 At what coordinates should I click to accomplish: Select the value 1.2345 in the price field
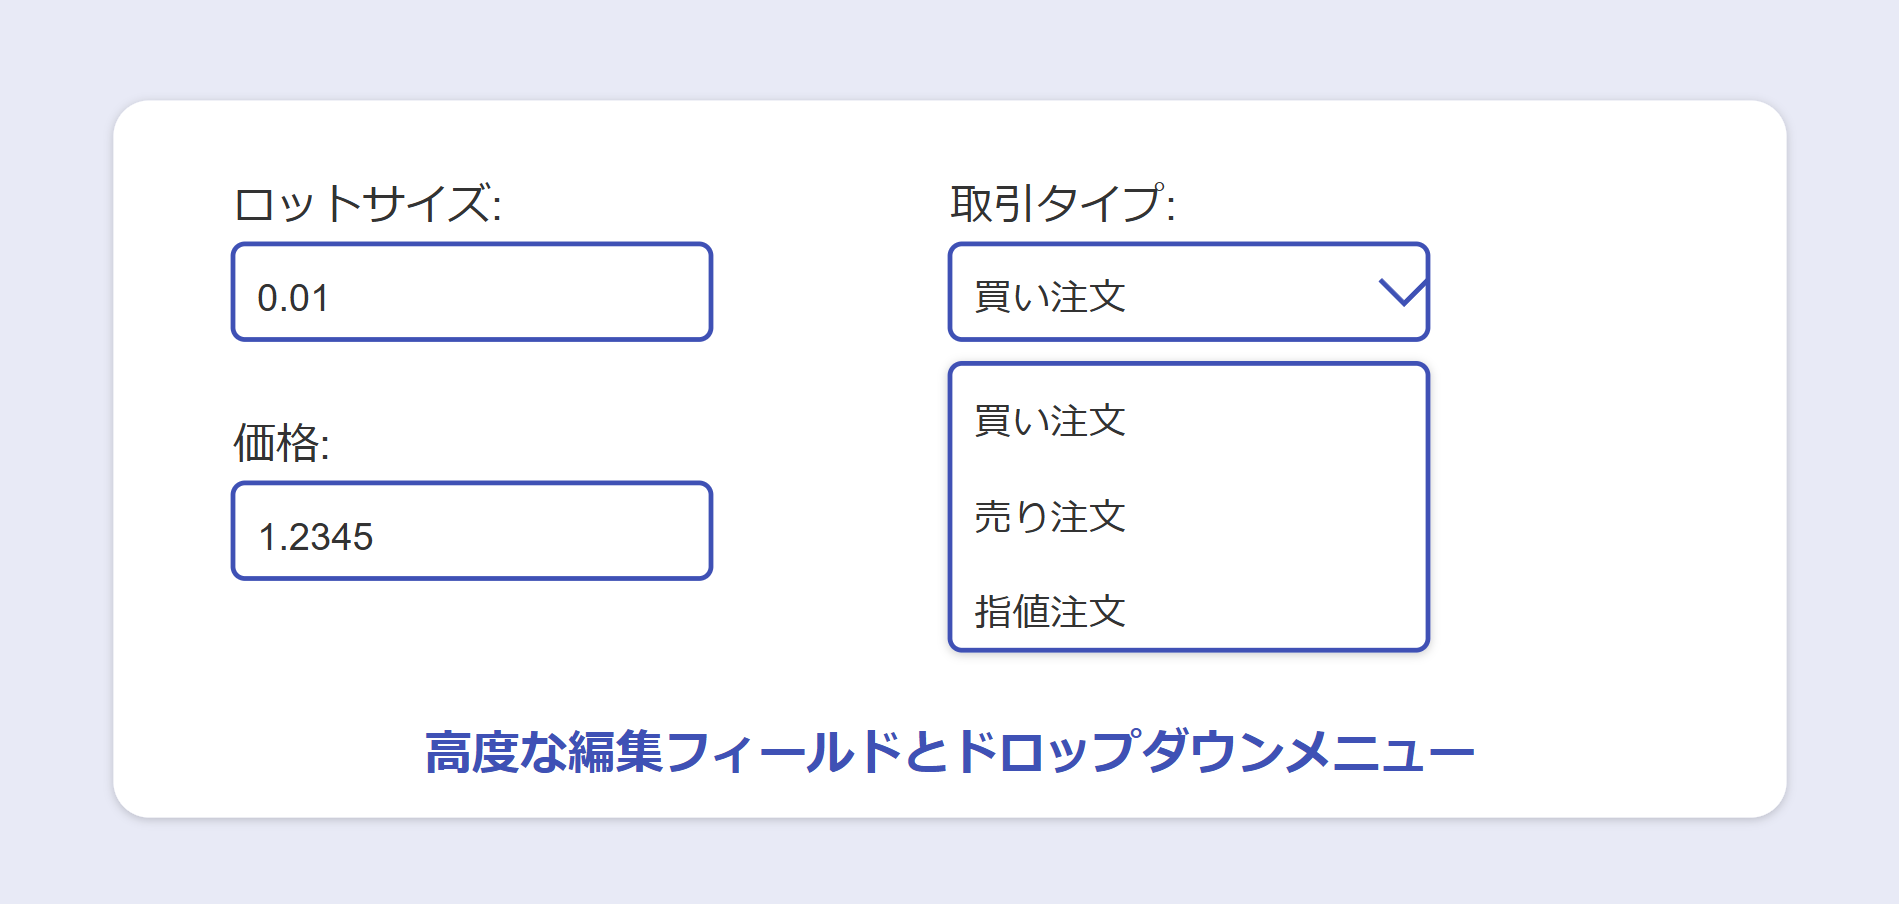pos(318,536)
